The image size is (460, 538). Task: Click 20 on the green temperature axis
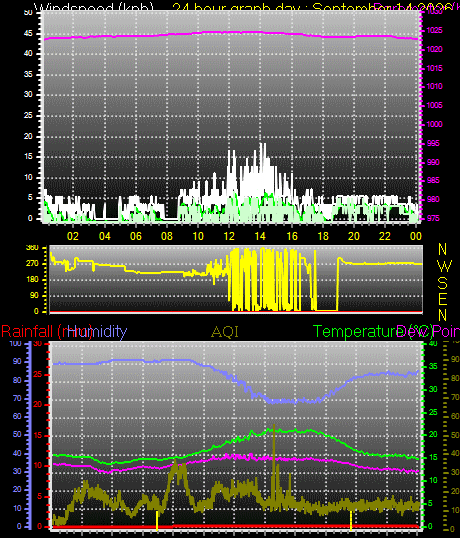coord(433,434)
